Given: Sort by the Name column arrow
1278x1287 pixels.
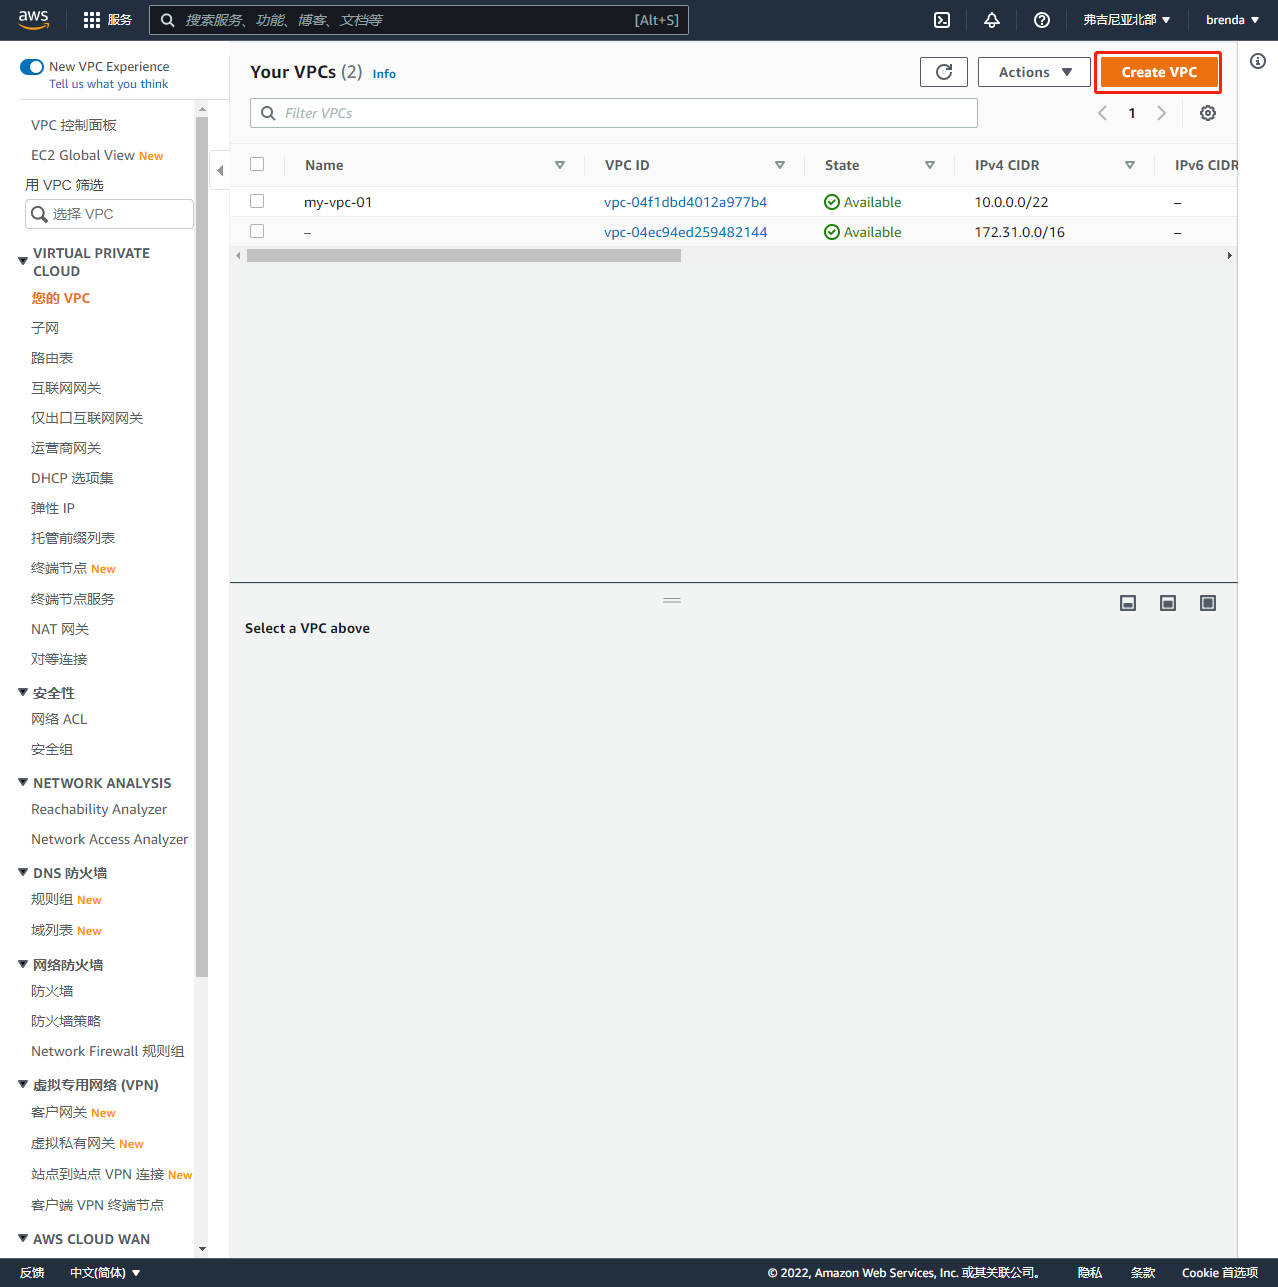Looking at the screenshot, I should pyautogui.click(x=560, y=165).
